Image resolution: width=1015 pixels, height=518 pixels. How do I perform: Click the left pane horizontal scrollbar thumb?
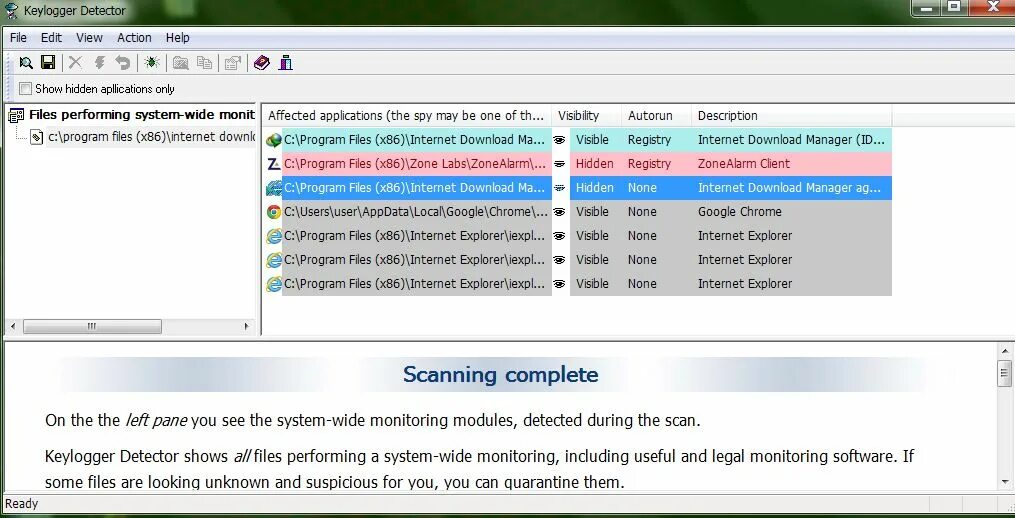pyautogui.click(x=92, y=326)
